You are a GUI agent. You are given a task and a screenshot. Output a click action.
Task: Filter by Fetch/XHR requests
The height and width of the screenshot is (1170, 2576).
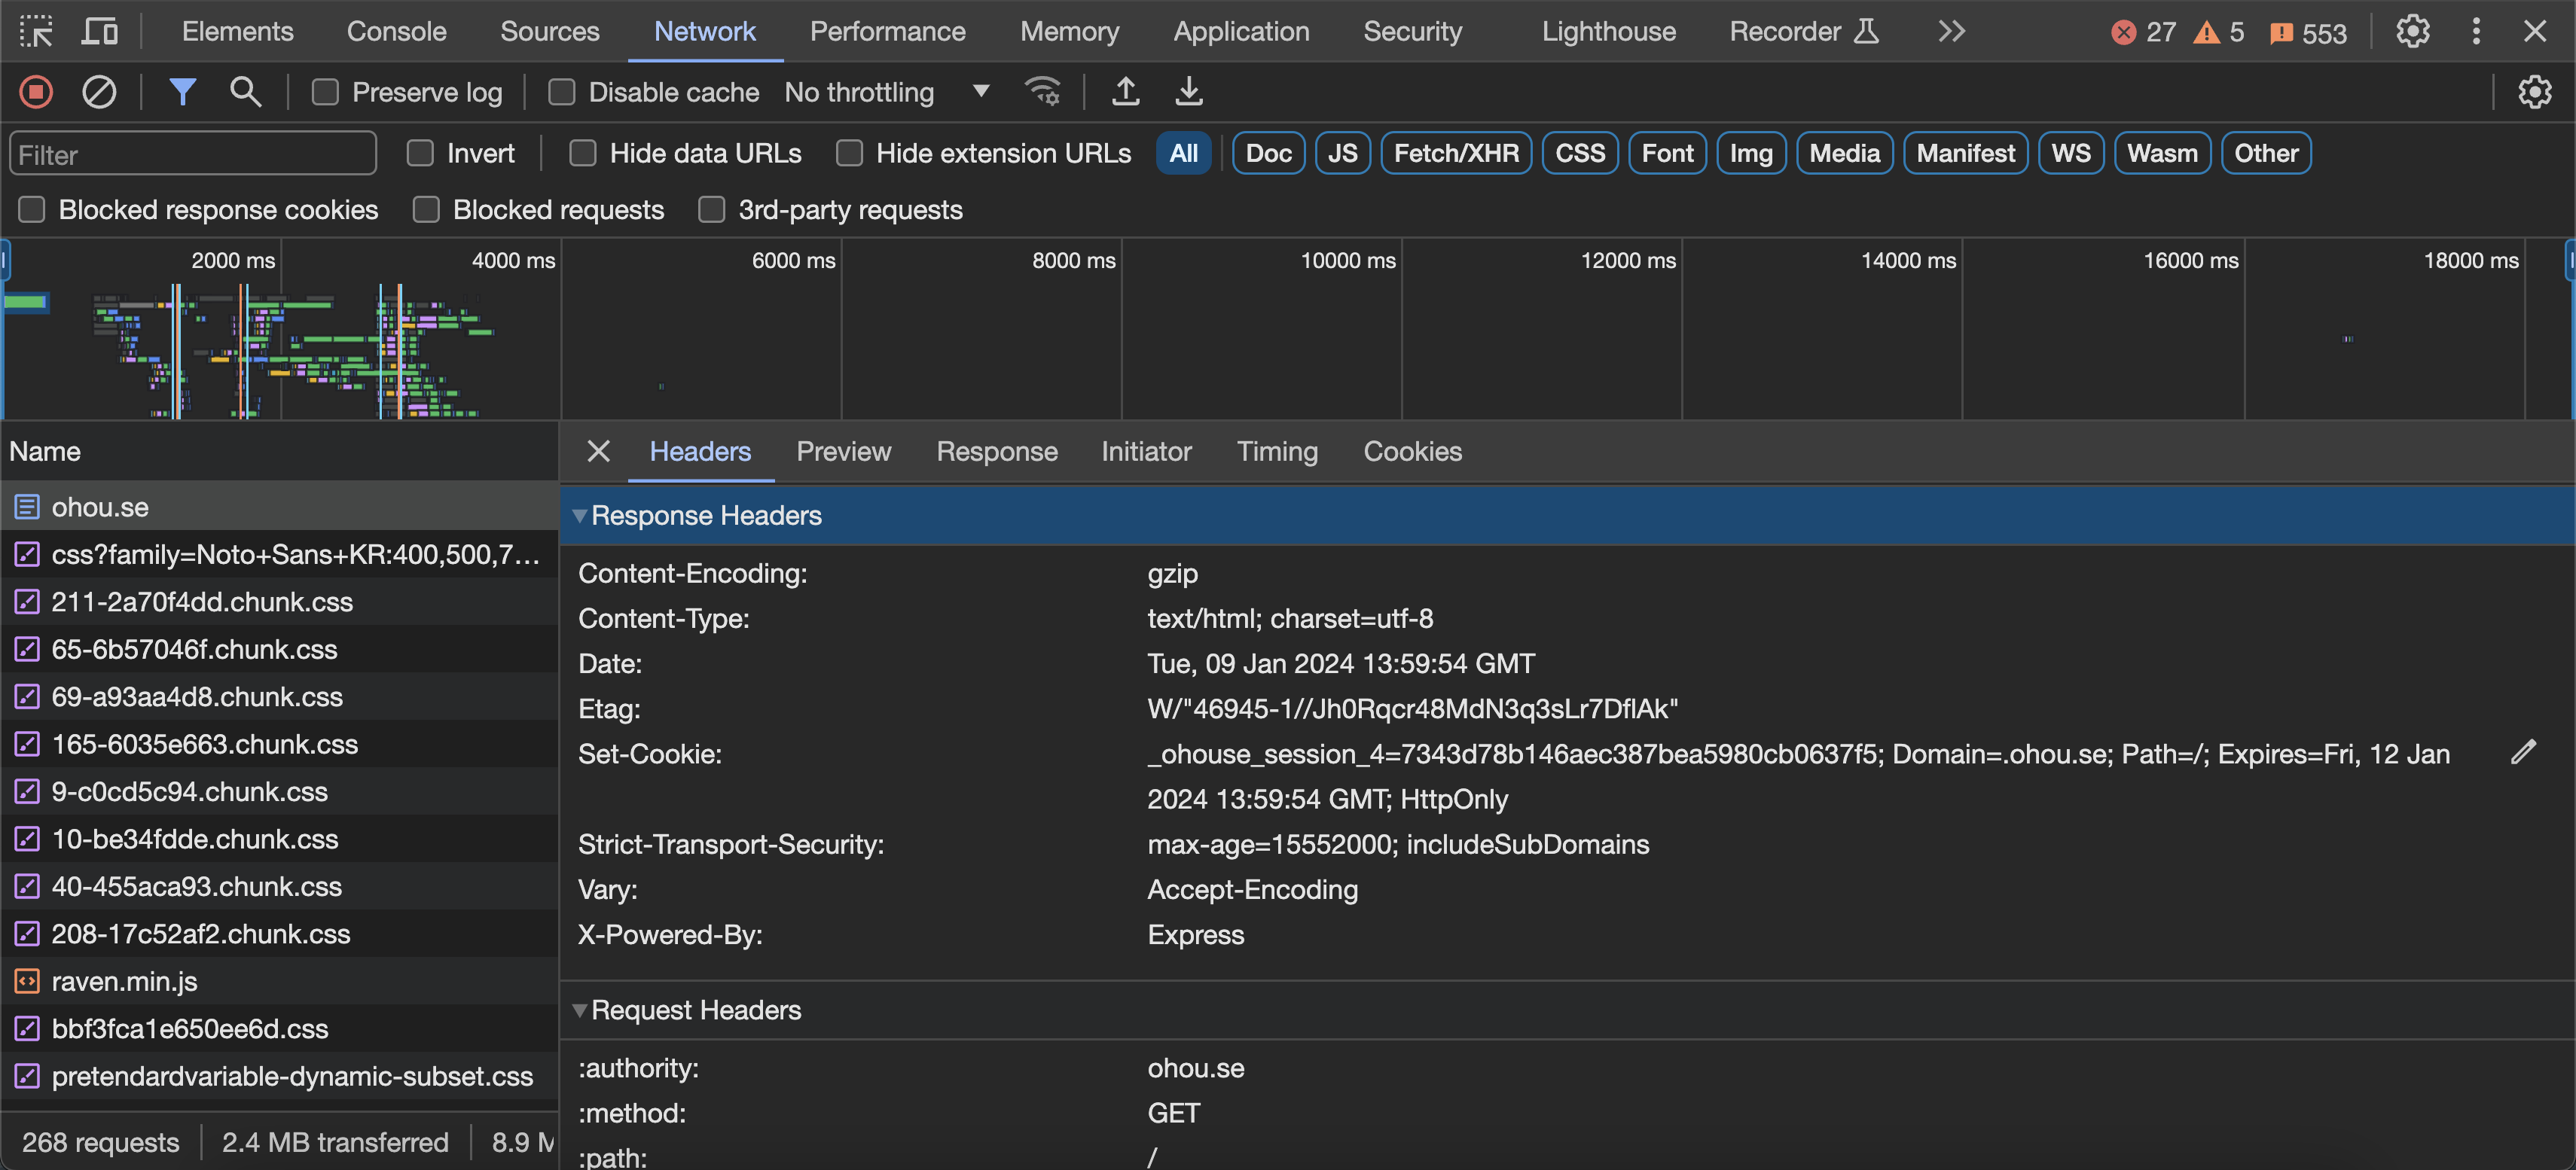coord(1455,153)
